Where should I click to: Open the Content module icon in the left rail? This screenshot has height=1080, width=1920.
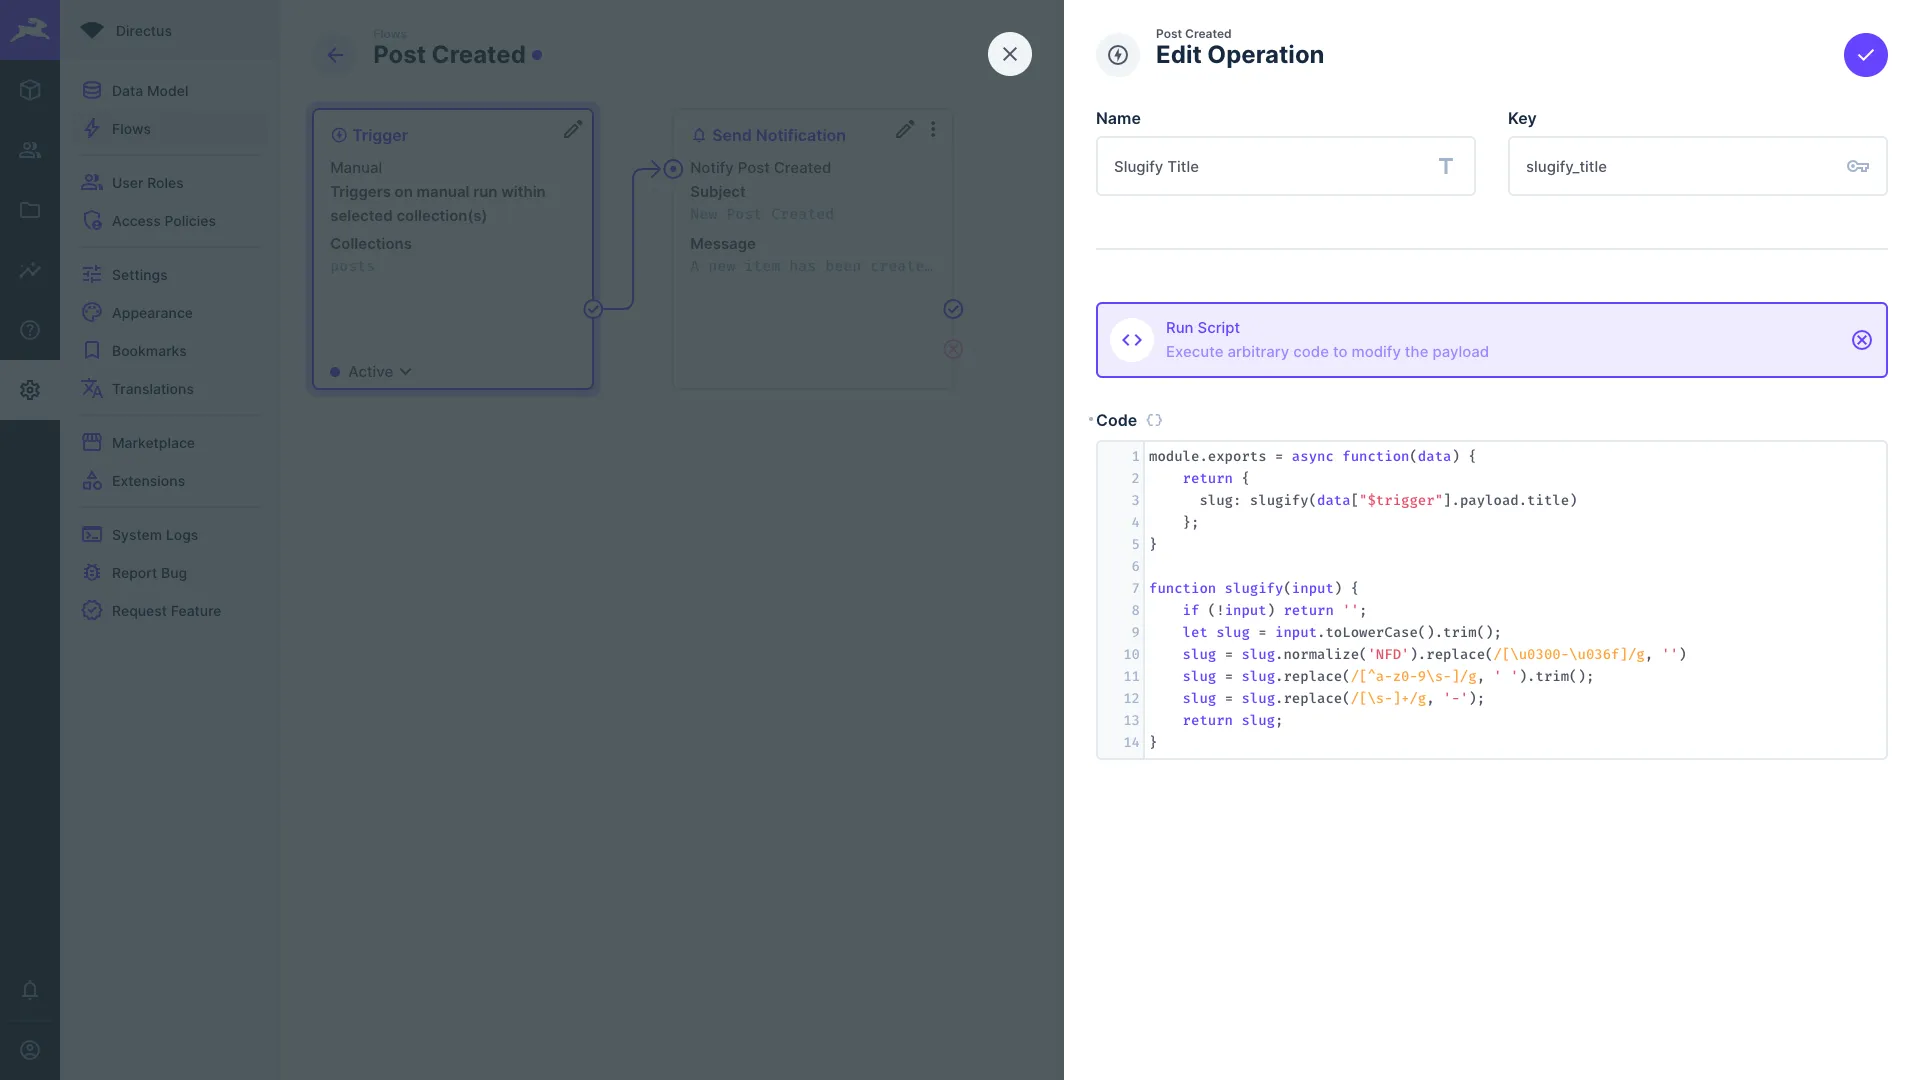30,90
